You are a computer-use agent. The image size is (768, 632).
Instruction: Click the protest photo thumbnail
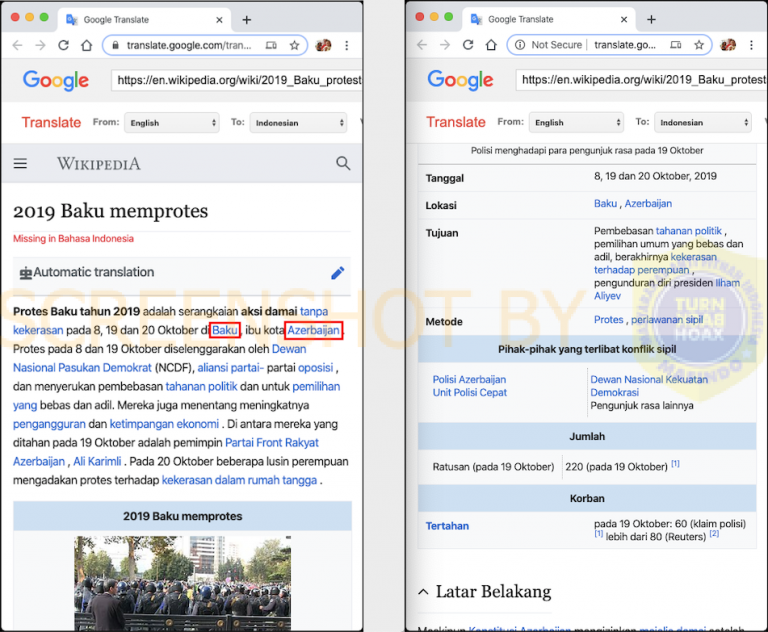tap(182, 583)
